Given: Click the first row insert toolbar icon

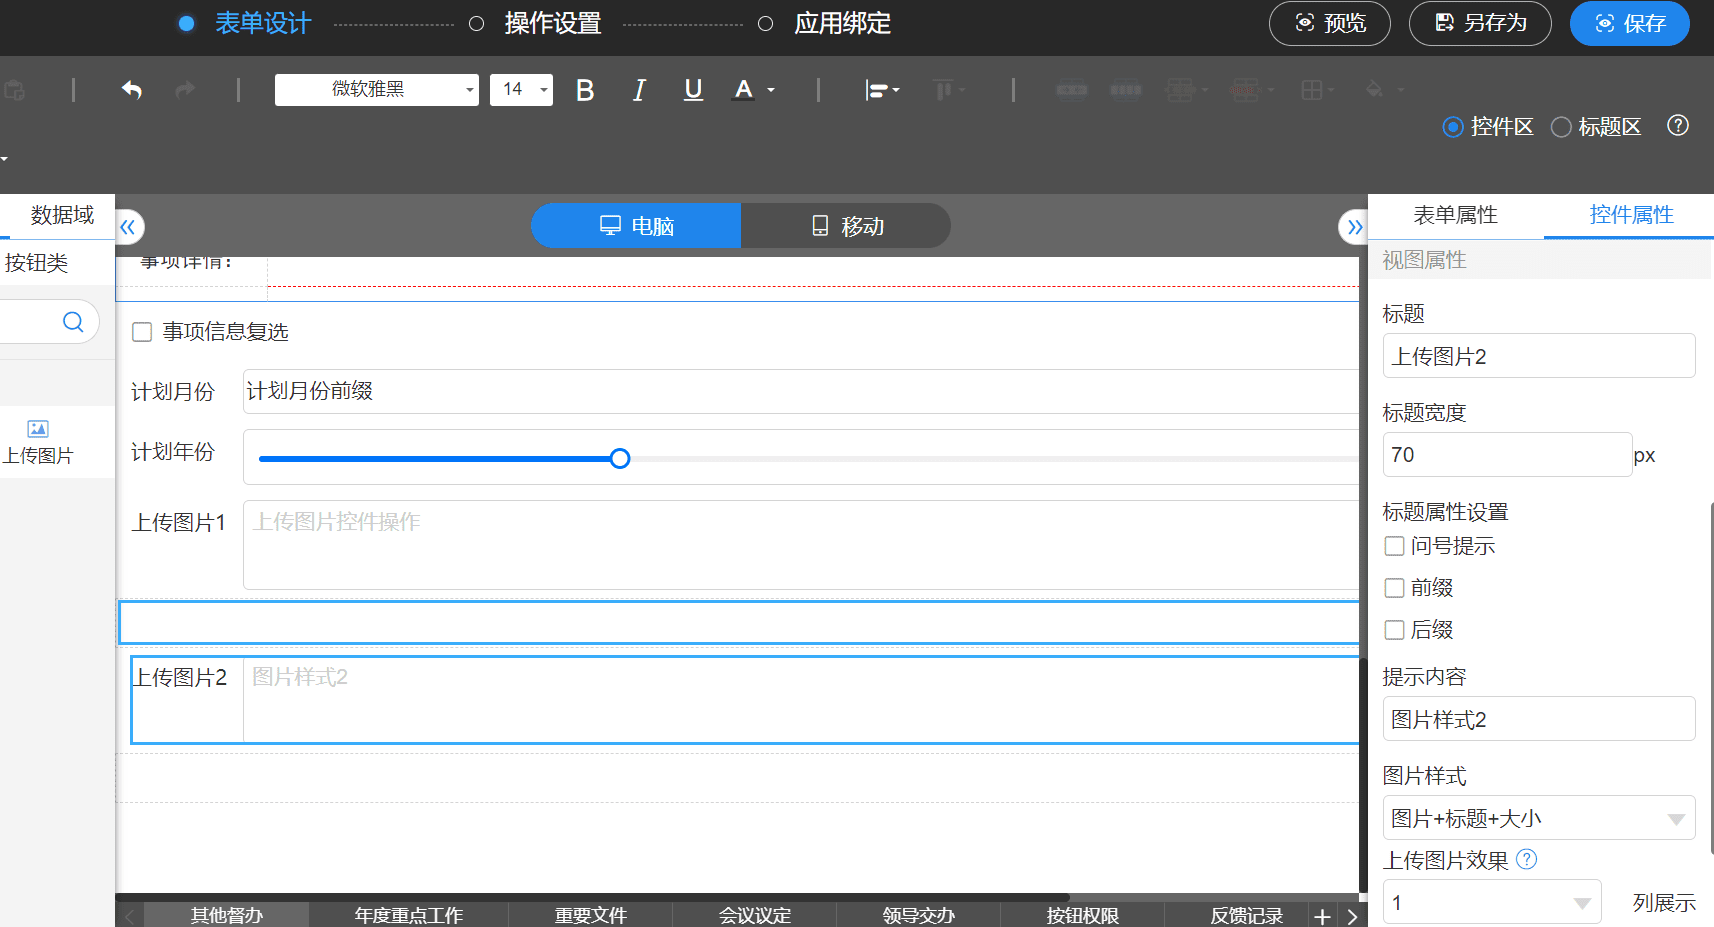Looking at the screenshot, I should click(x=1072, y=90).
